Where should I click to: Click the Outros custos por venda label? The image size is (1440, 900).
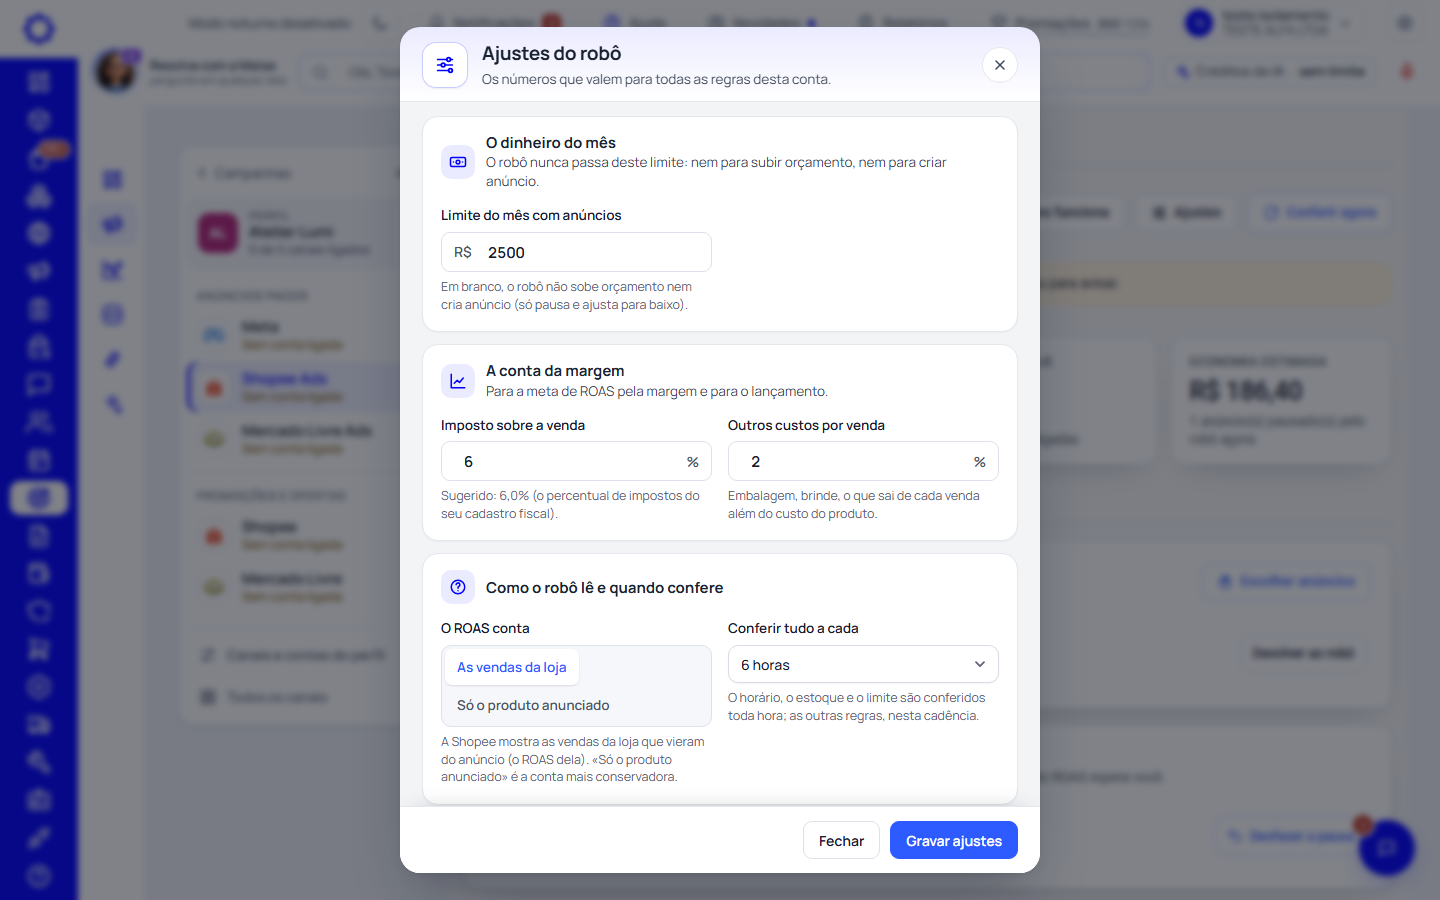coord(806,425)
